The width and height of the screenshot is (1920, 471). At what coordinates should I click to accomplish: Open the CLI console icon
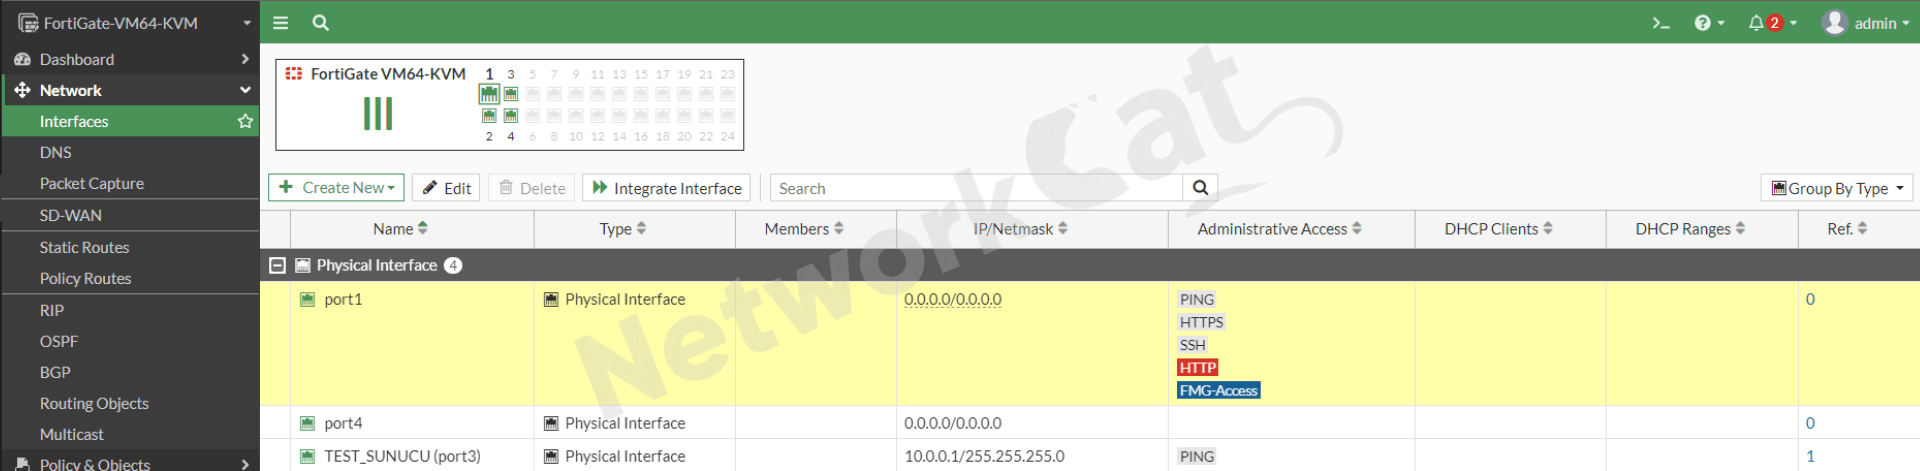[x=1661, y=23]
